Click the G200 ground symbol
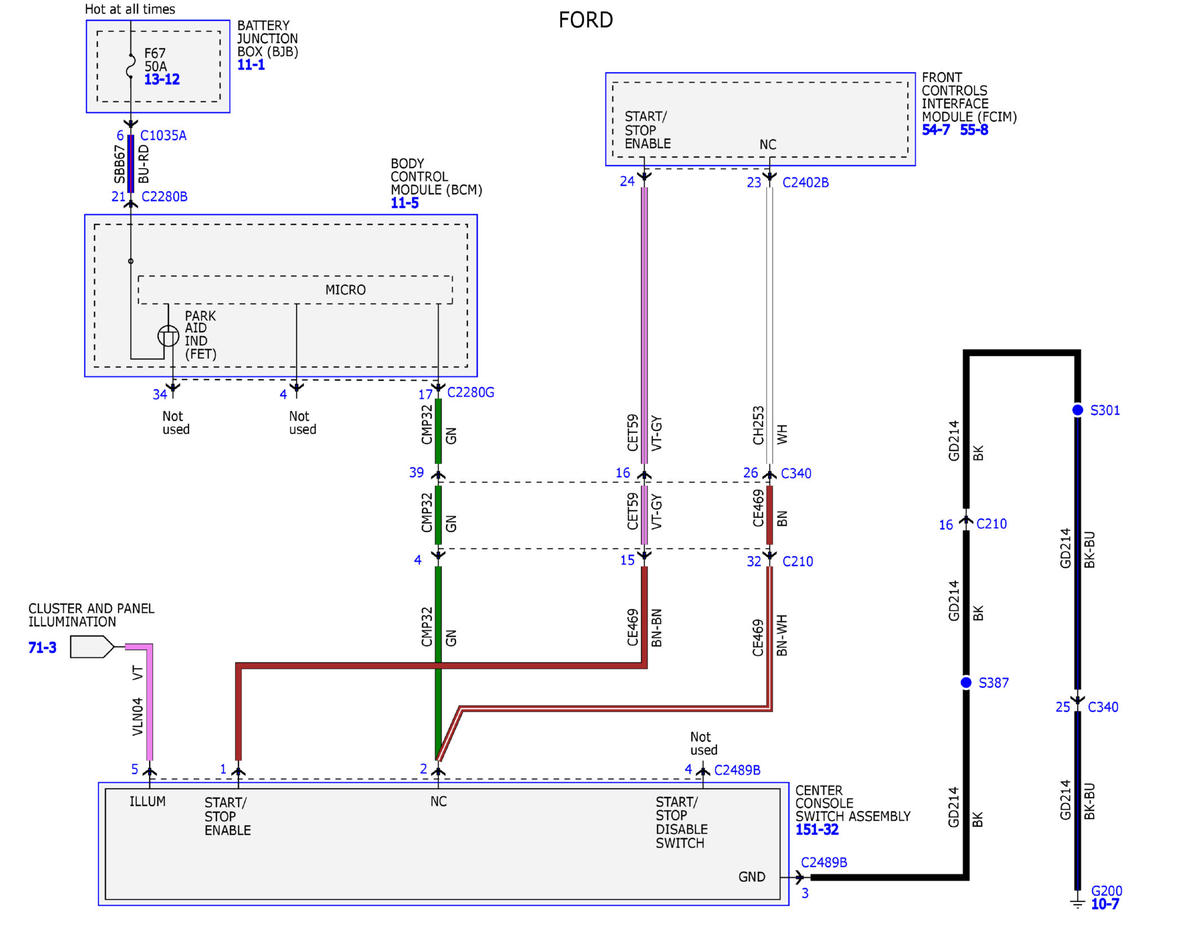The height and width of the screenshot is (927, 1200). tap(1078, 902)
